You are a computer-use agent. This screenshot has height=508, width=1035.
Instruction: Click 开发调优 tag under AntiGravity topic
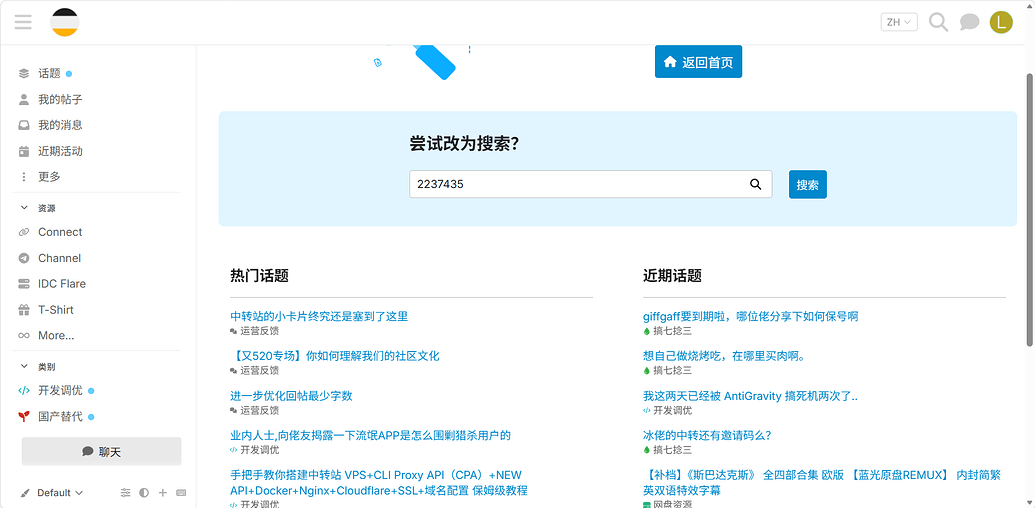(x=667, y=410)
